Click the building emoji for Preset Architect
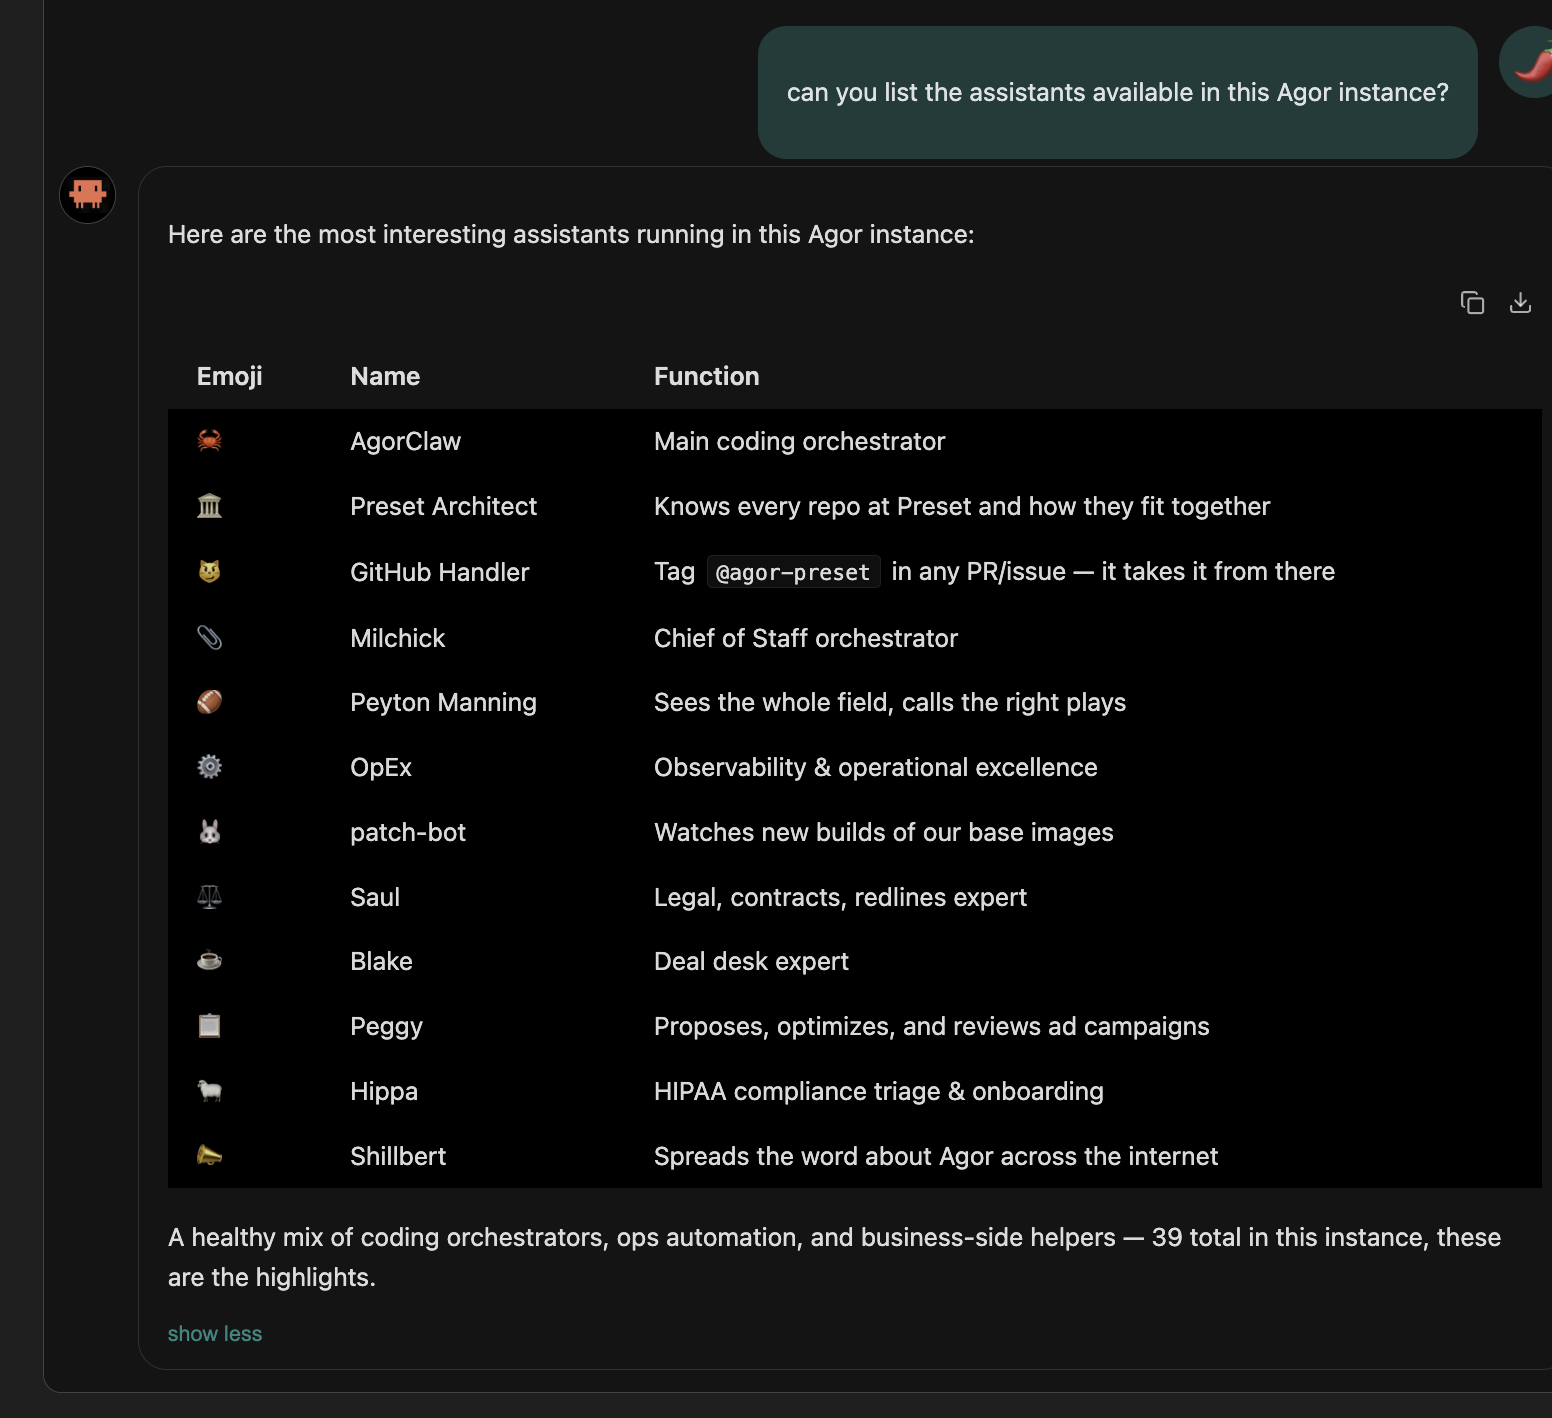The width and height of the screenshot is (1552, 1418). point(209,506)
